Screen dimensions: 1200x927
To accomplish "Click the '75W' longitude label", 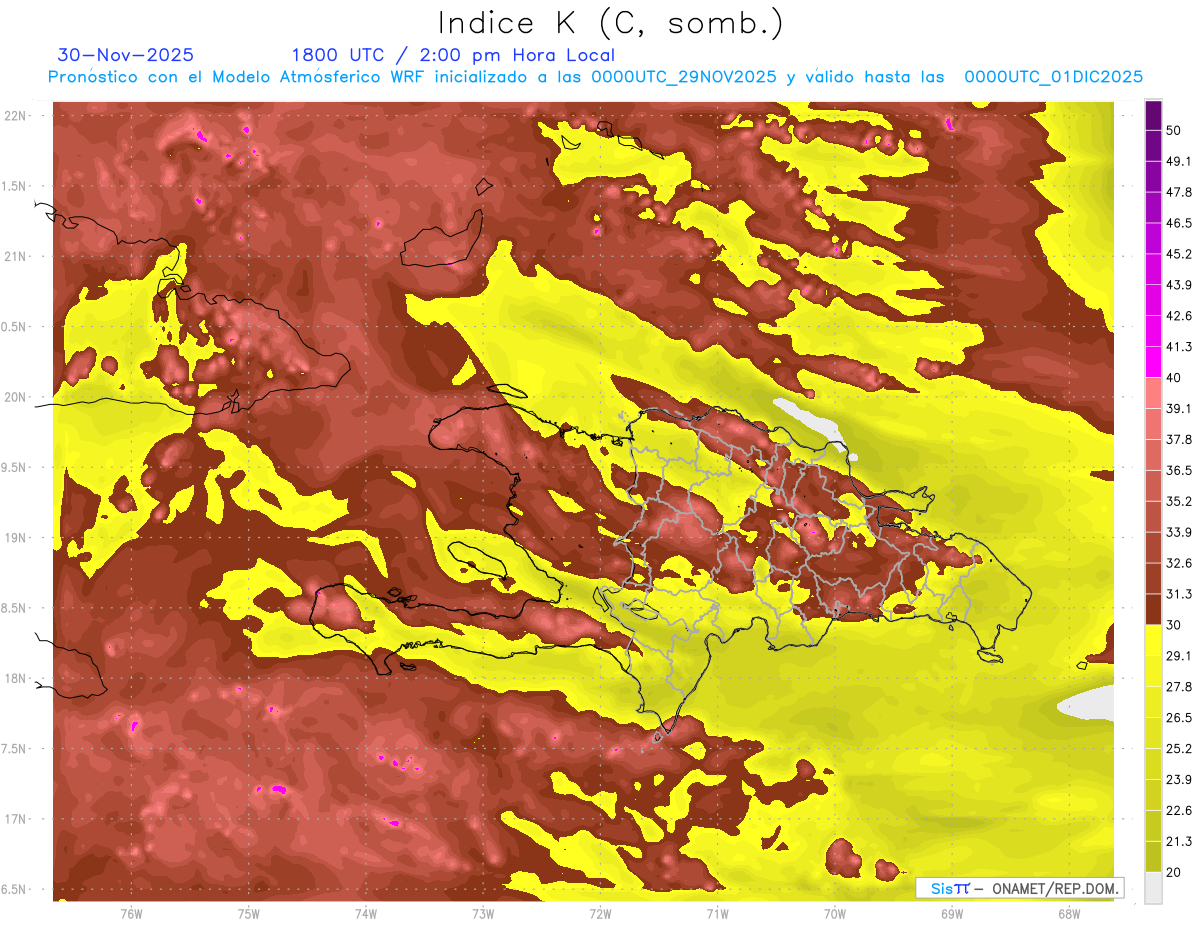I will pyautogui.click(x=248, y=913).
